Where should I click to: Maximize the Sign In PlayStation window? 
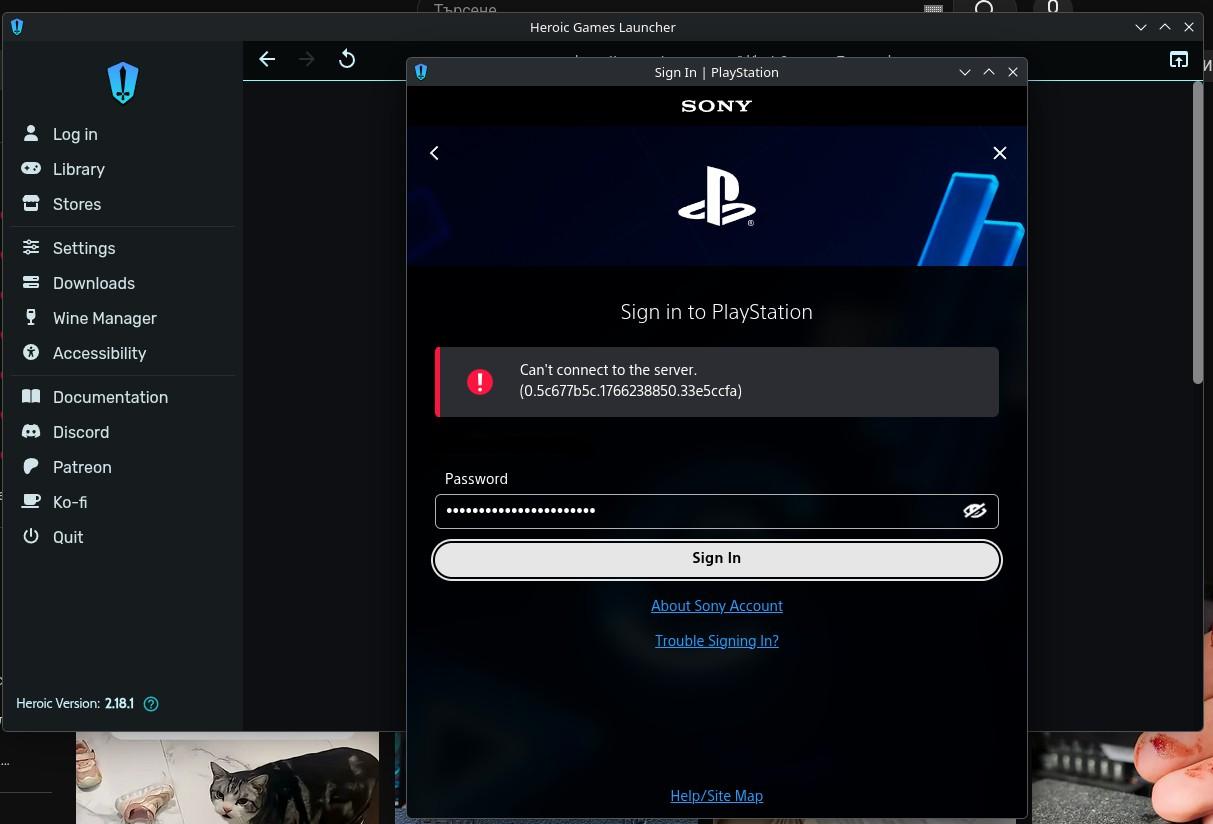[x=989, y=72]
